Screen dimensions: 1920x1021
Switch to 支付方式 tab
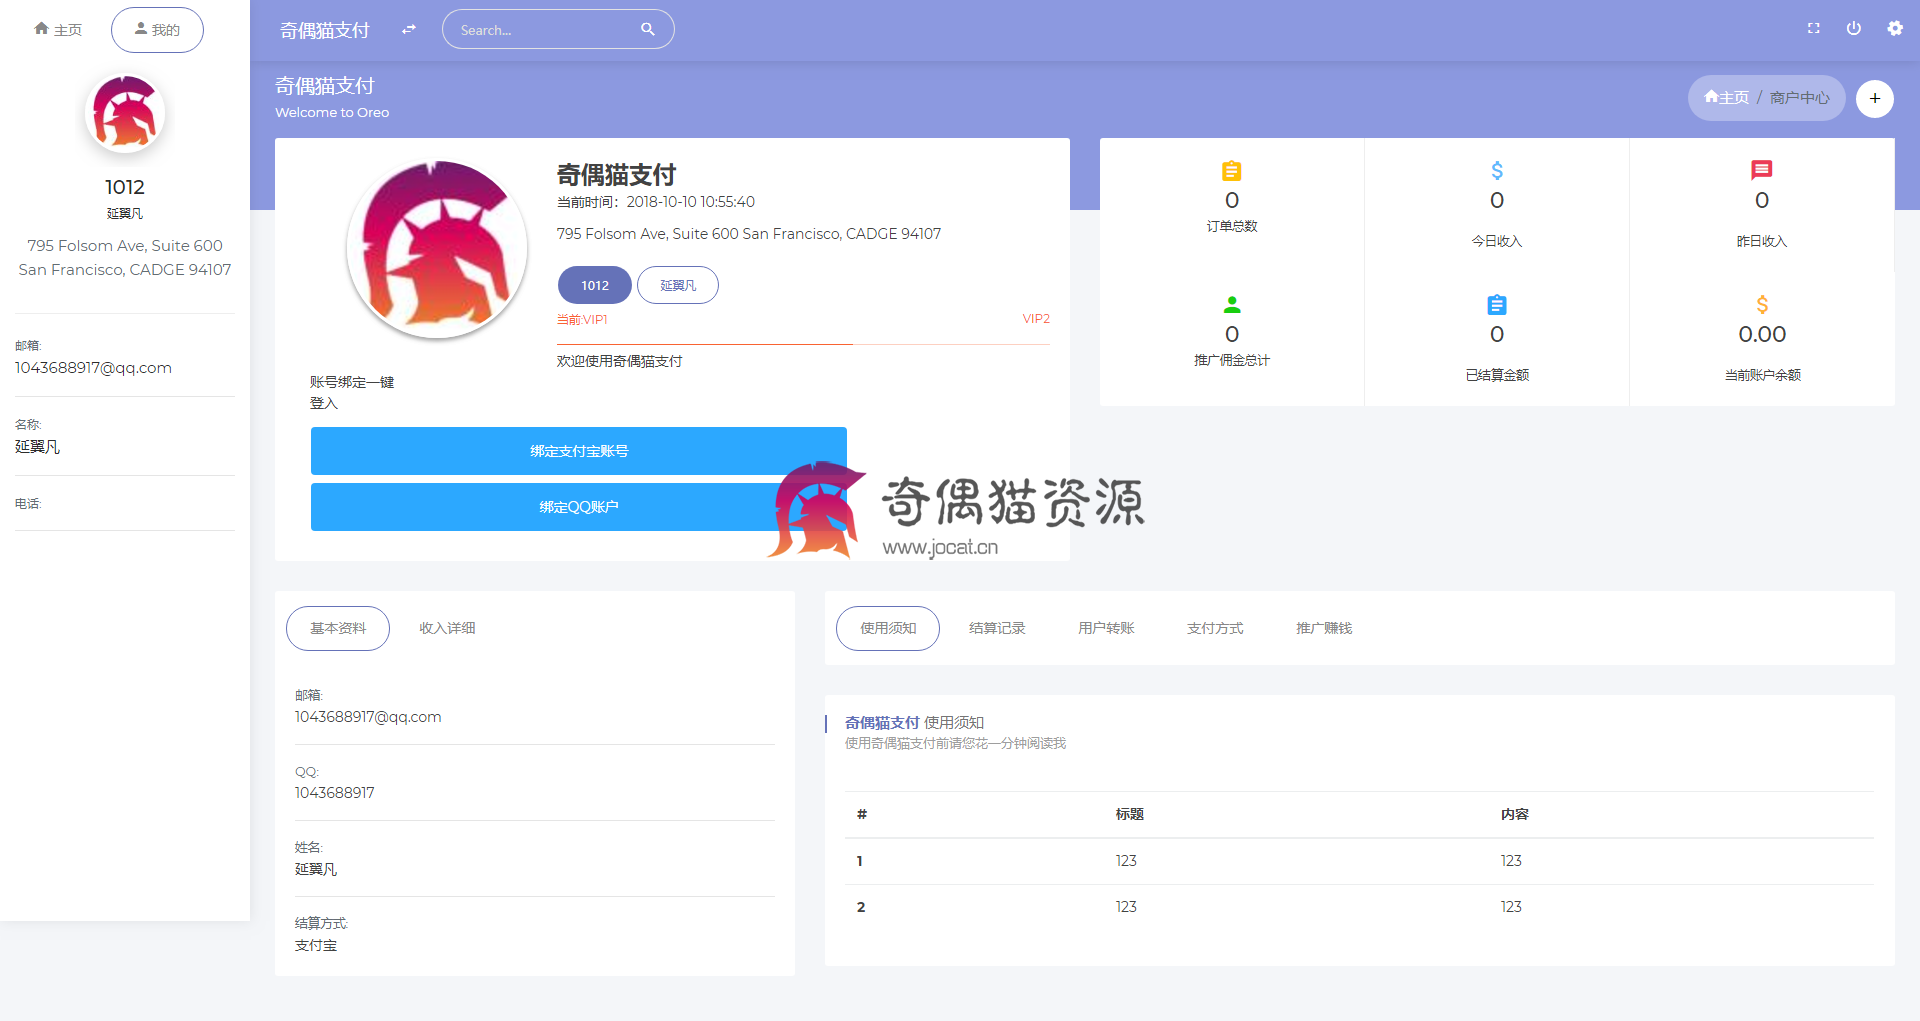pos(1215,628)
